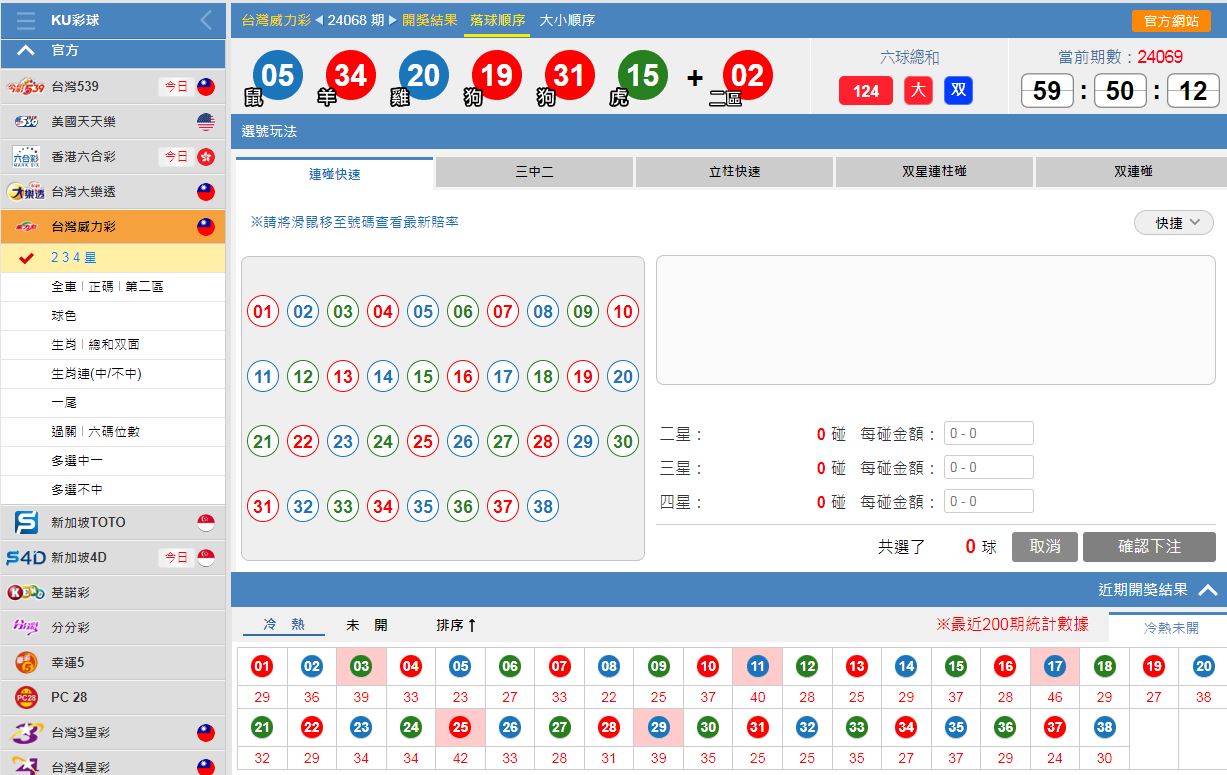Select number 38 in the selection grid
1227x775 pixels.
[543, 507]
